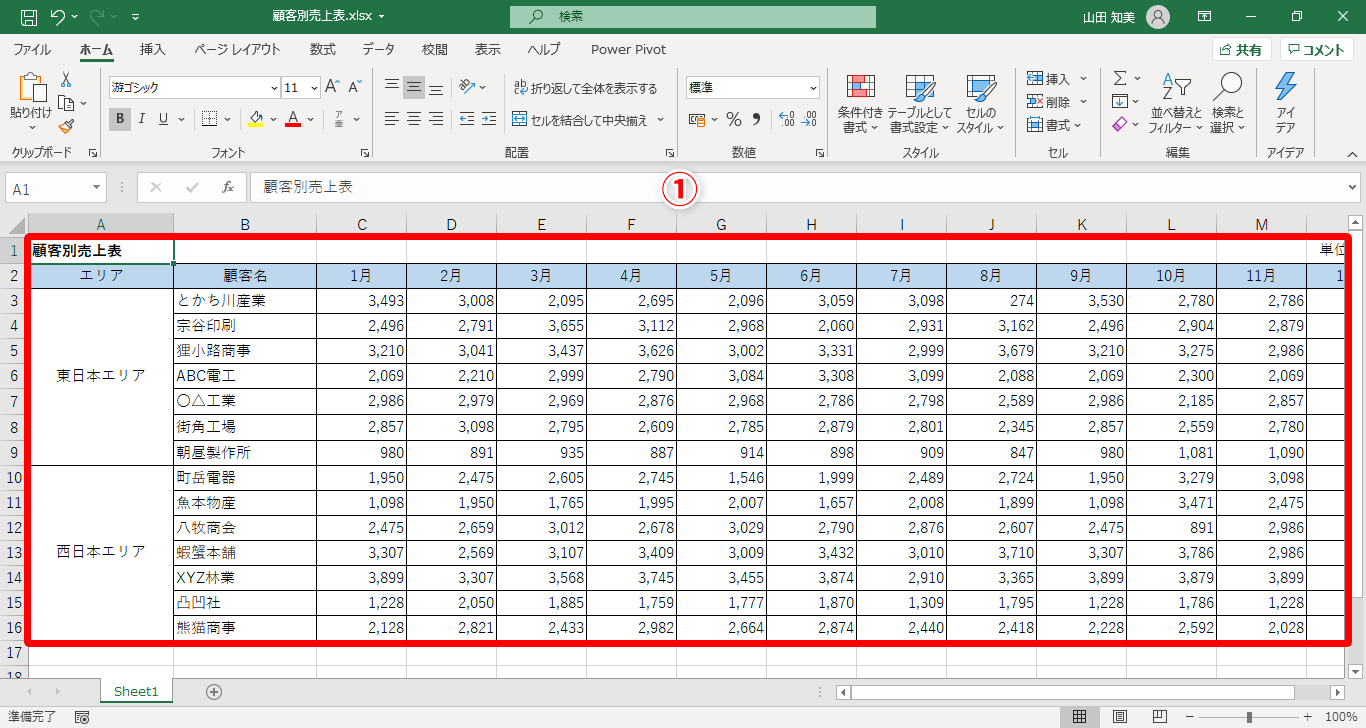Switch to the Power Pivot tab
This screenshot has height=728, width=1366.
click(x=628, y=49)
